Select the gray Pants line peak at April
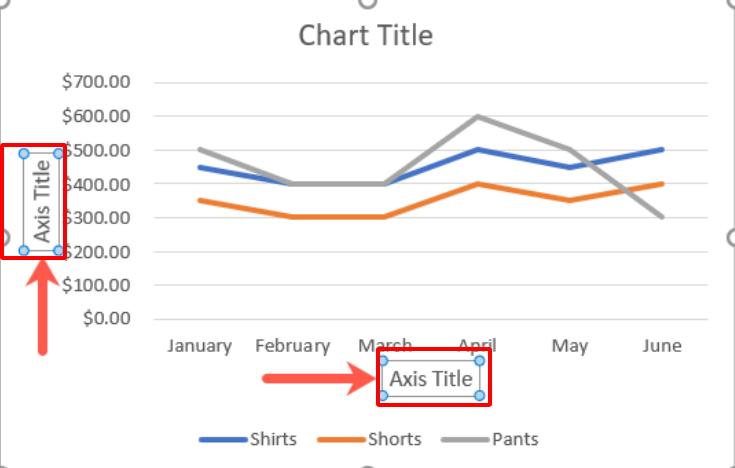The height and width of the screenshot is (468, 735). (478, 117)
